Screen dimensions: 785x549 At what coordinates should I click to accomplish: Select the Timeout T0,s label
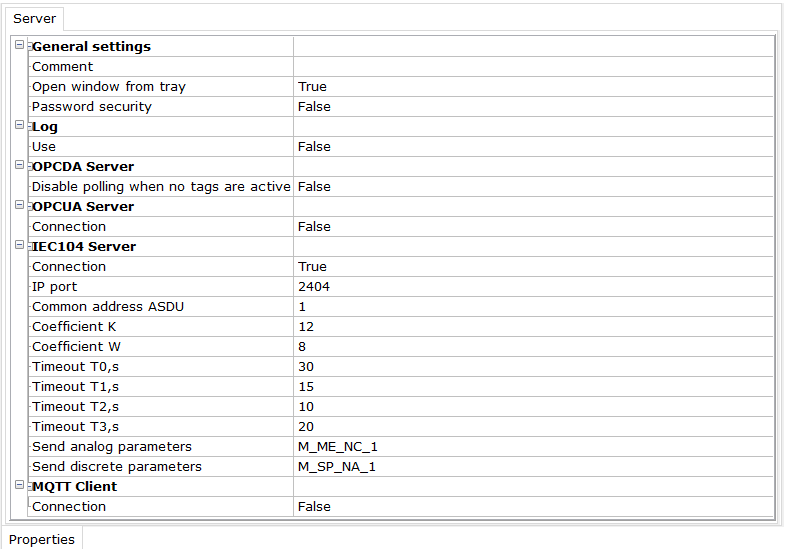point(76,367)
